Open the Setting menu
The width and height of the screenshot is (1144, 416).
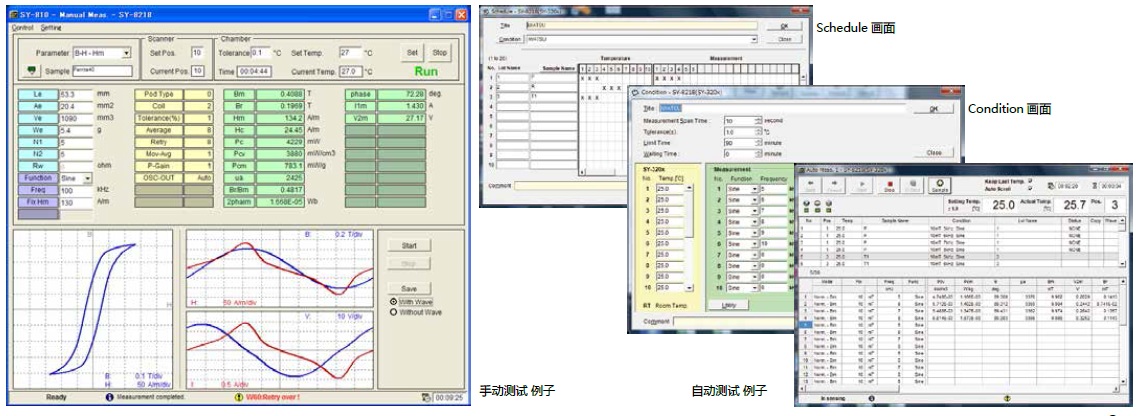[x=51, y=28]
